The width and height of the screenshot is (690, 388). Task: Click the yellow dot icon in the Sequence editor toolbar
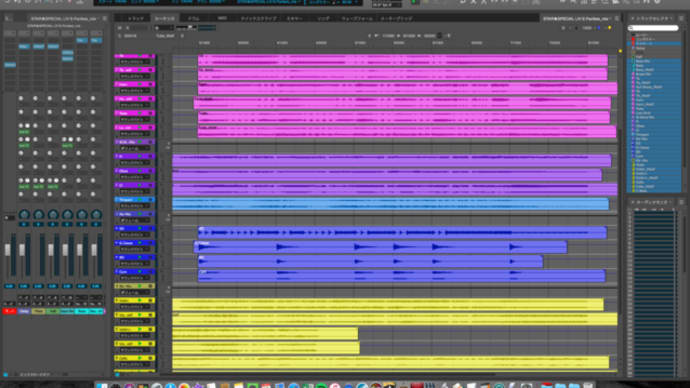(609, 28)
